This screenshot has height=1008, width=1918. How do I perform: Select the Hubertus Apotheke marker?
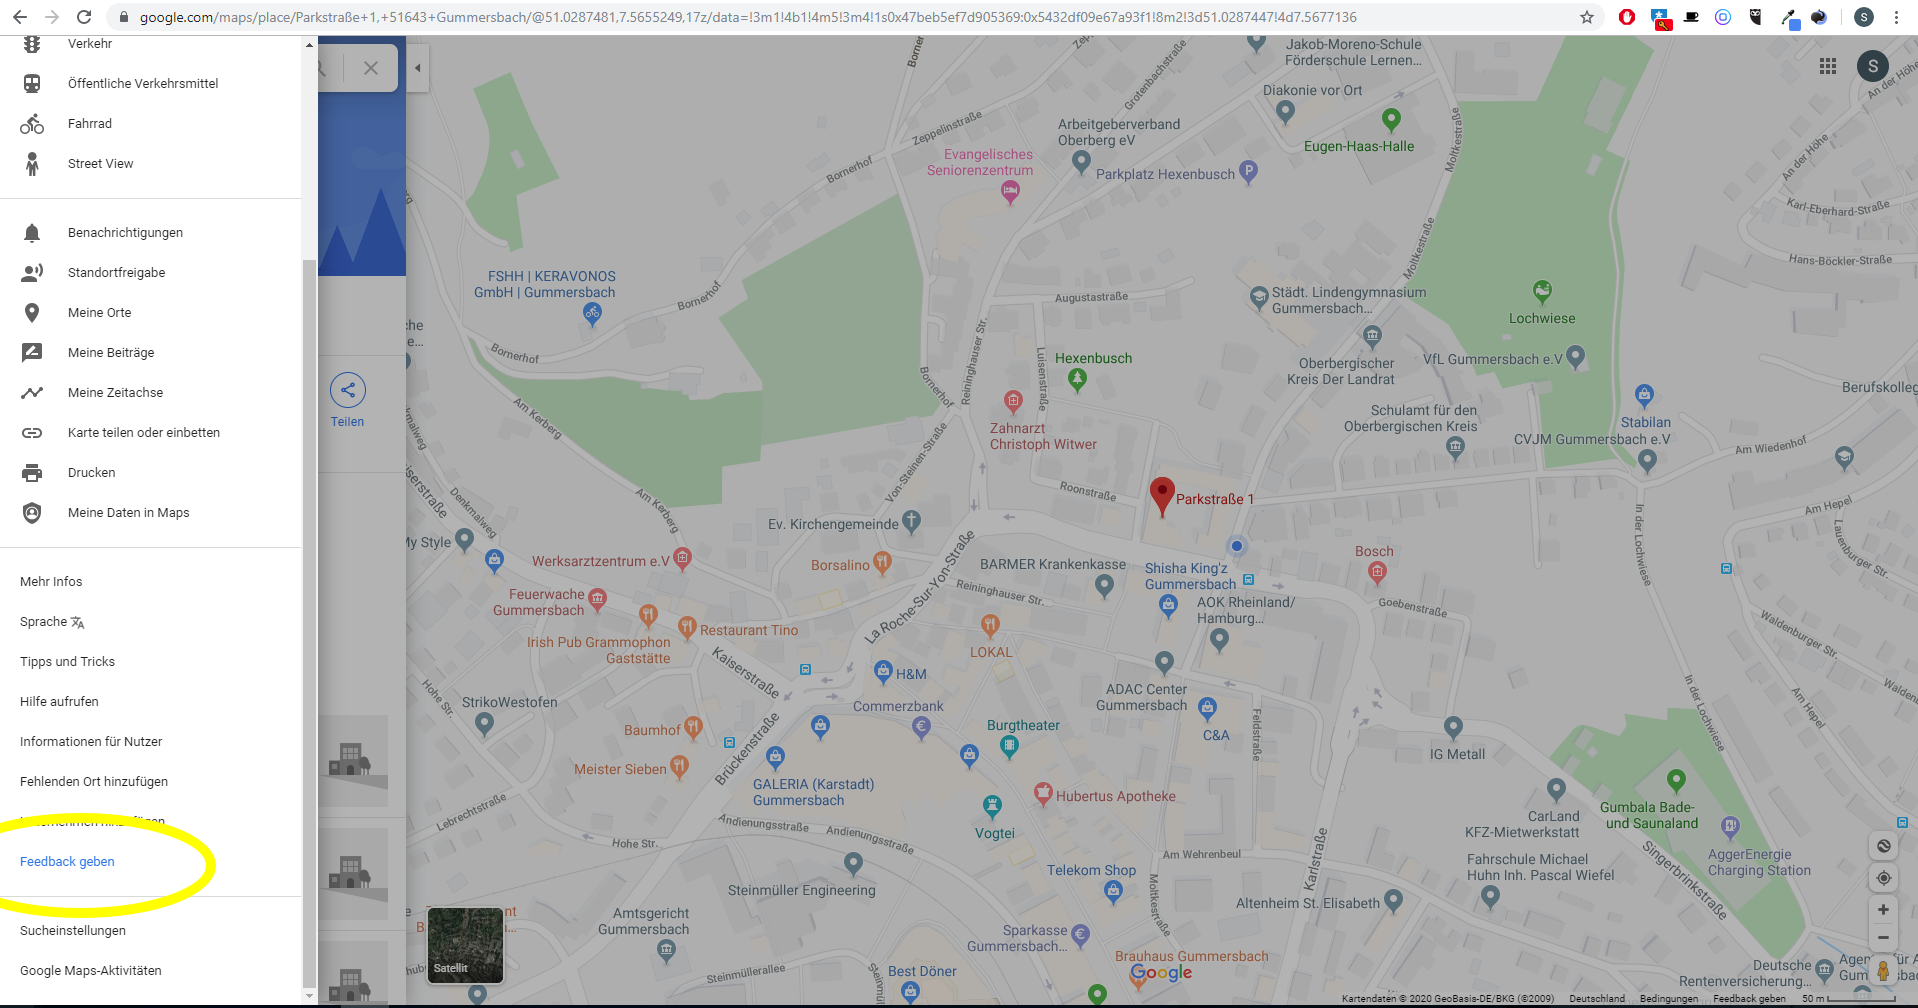click(1043, 794)
